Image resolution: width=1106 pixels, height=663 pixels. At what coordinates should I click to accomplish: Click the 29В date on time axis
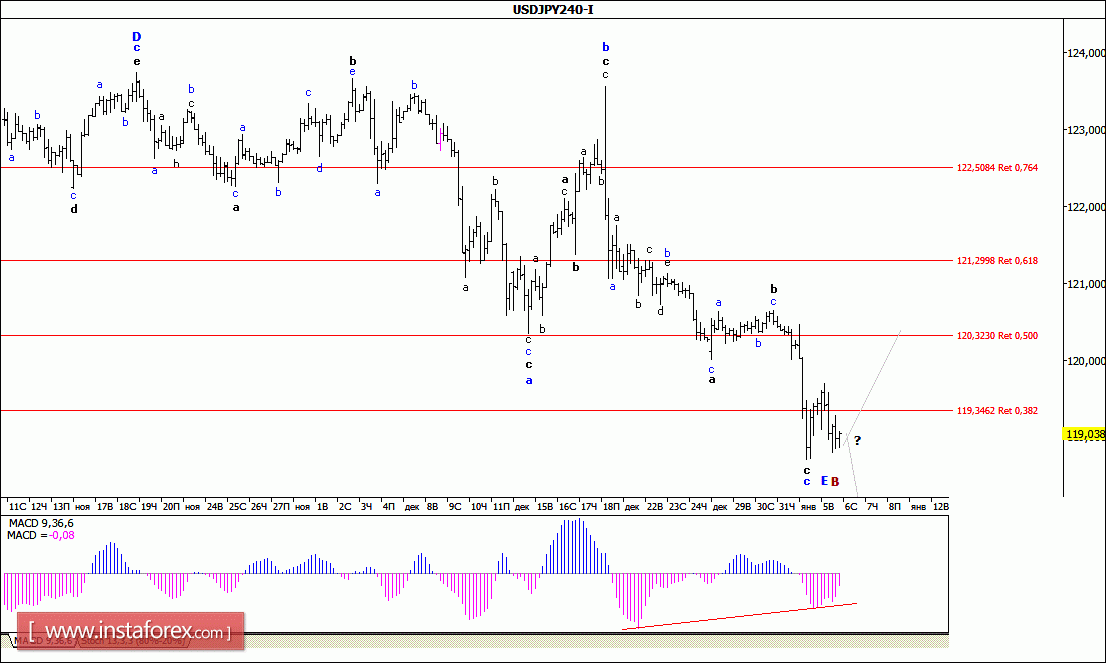(743, 506)
